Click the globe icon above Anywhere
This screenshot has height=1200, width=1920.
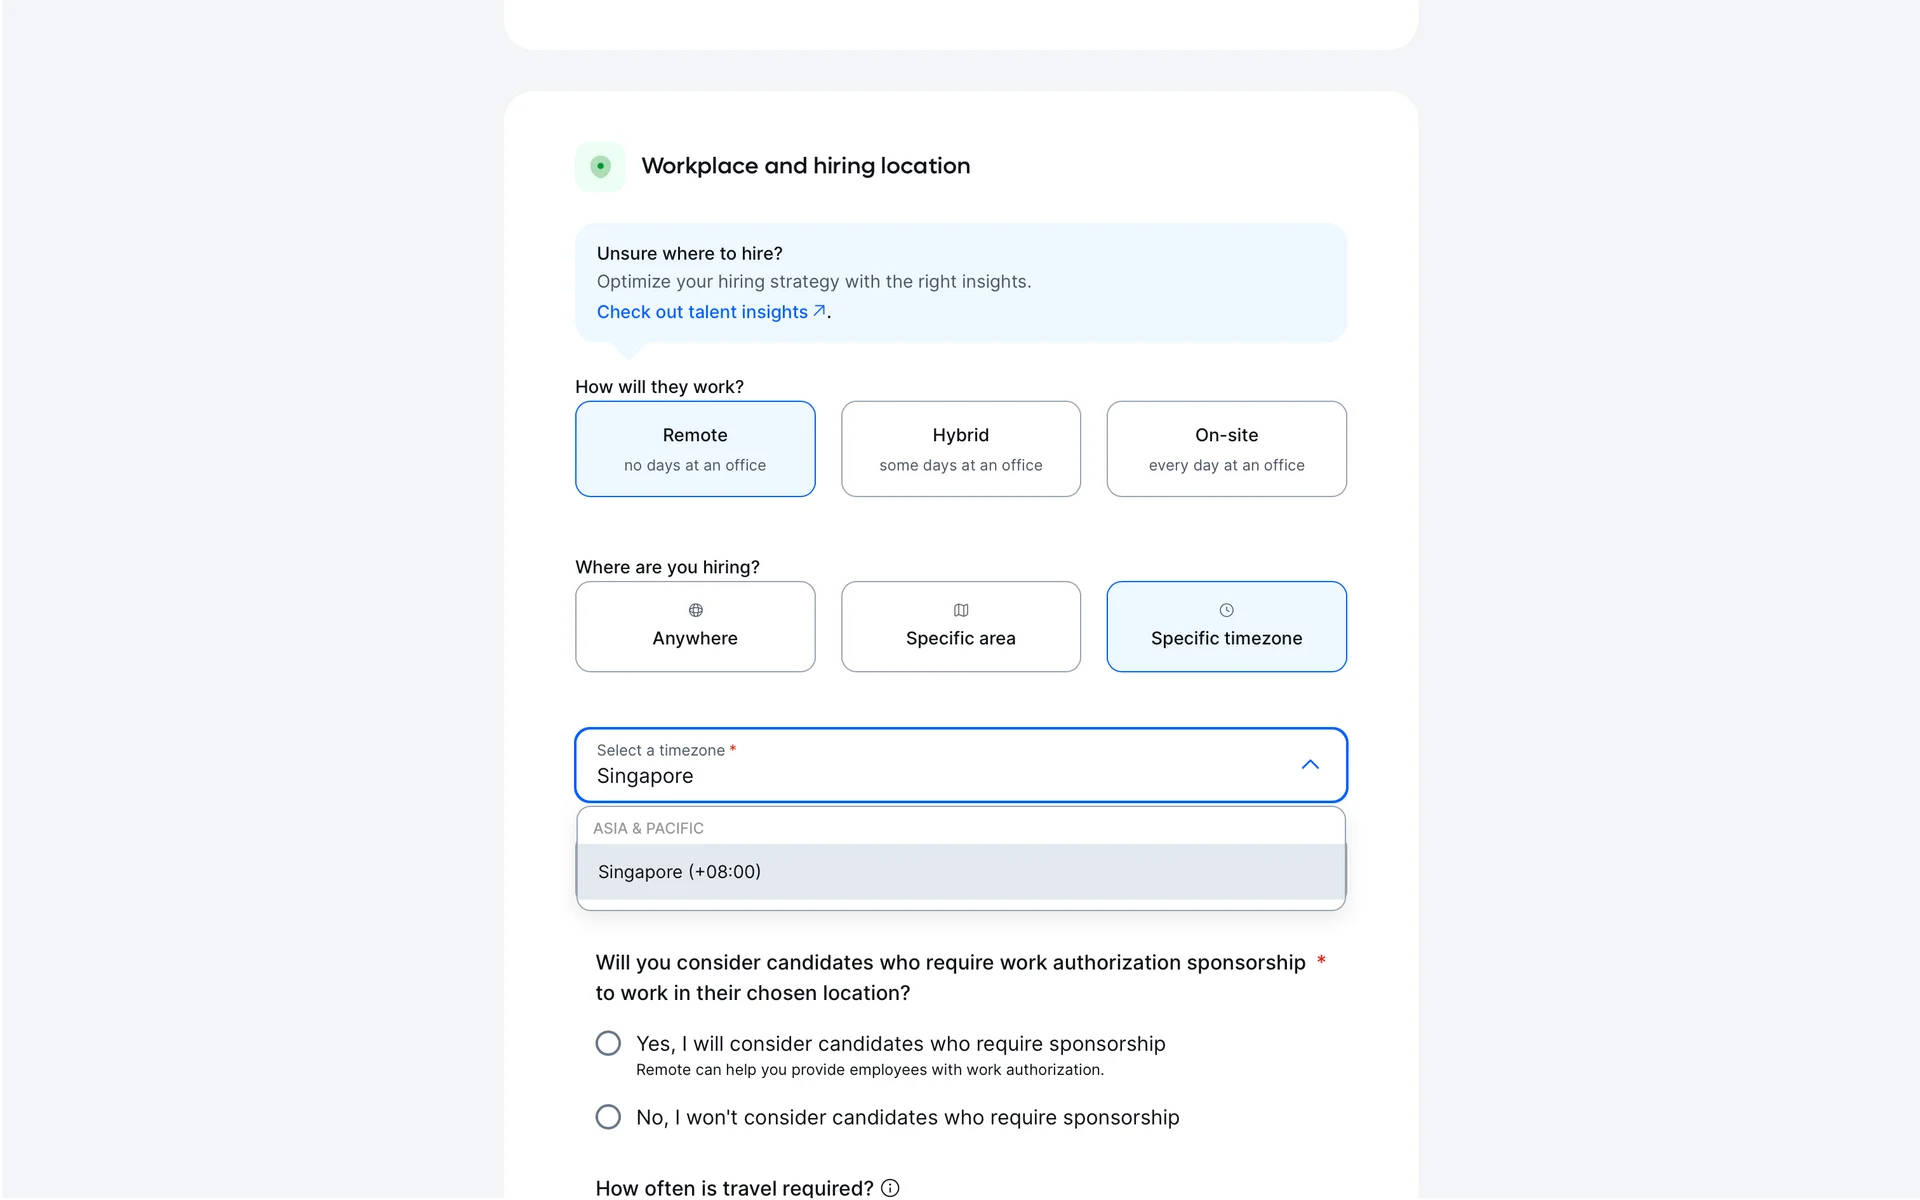(x=695, y=610)
